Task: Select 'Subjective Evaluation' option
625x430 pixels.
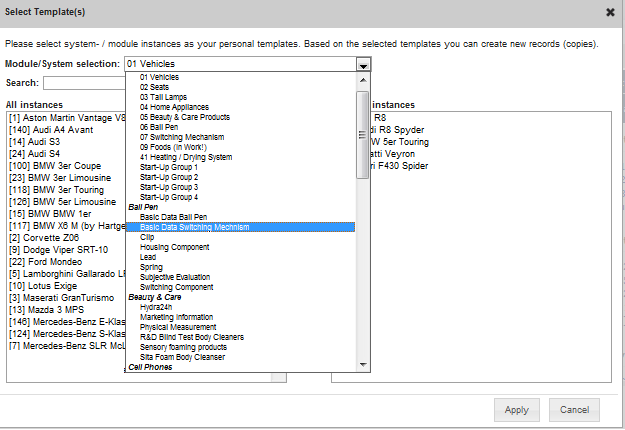Action: 175,277
